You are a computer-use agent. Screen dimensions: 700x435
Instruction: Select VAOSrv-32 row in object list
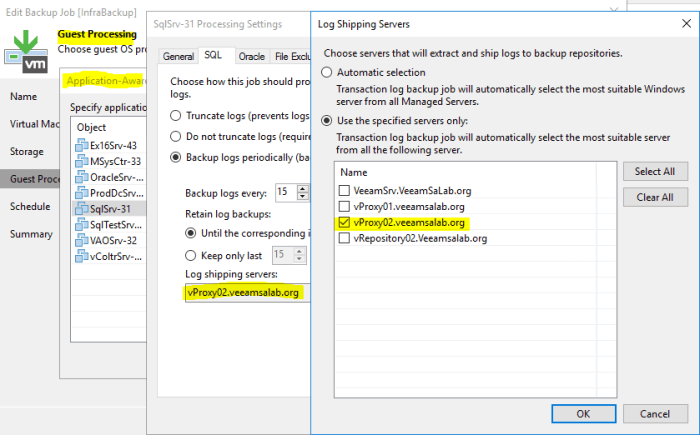click(x=108, y=241)
